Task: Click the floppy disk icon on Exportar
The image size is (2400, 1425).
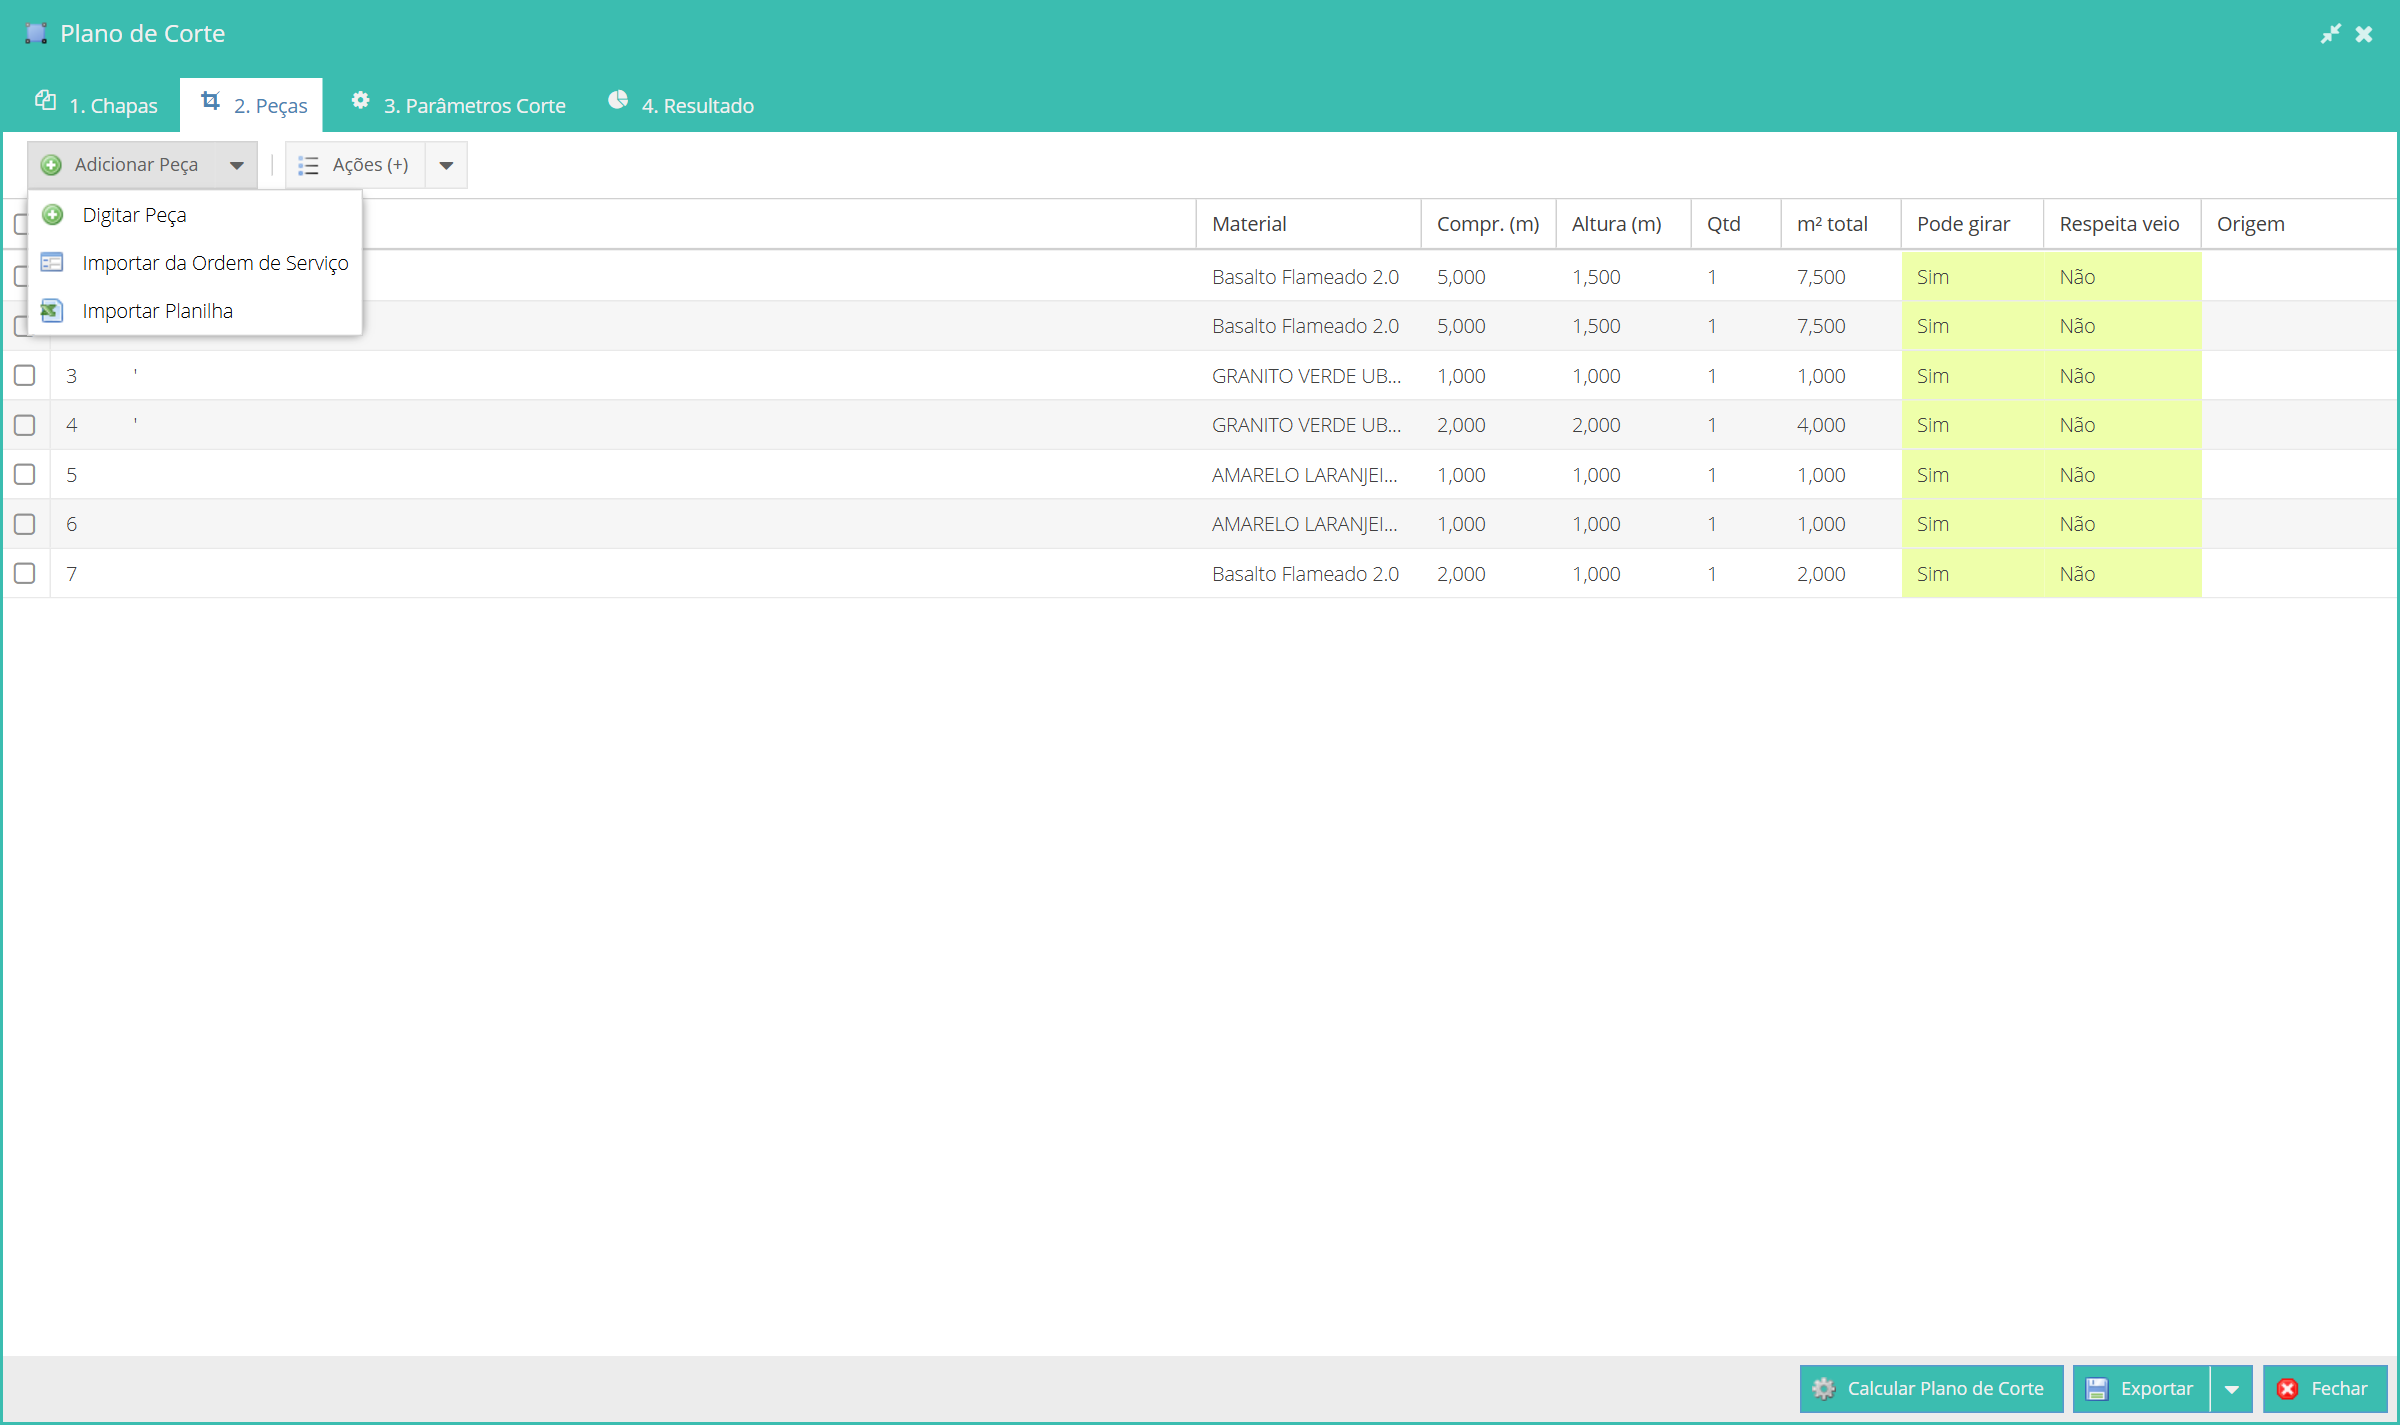Action: [x=2097, y=1389]
